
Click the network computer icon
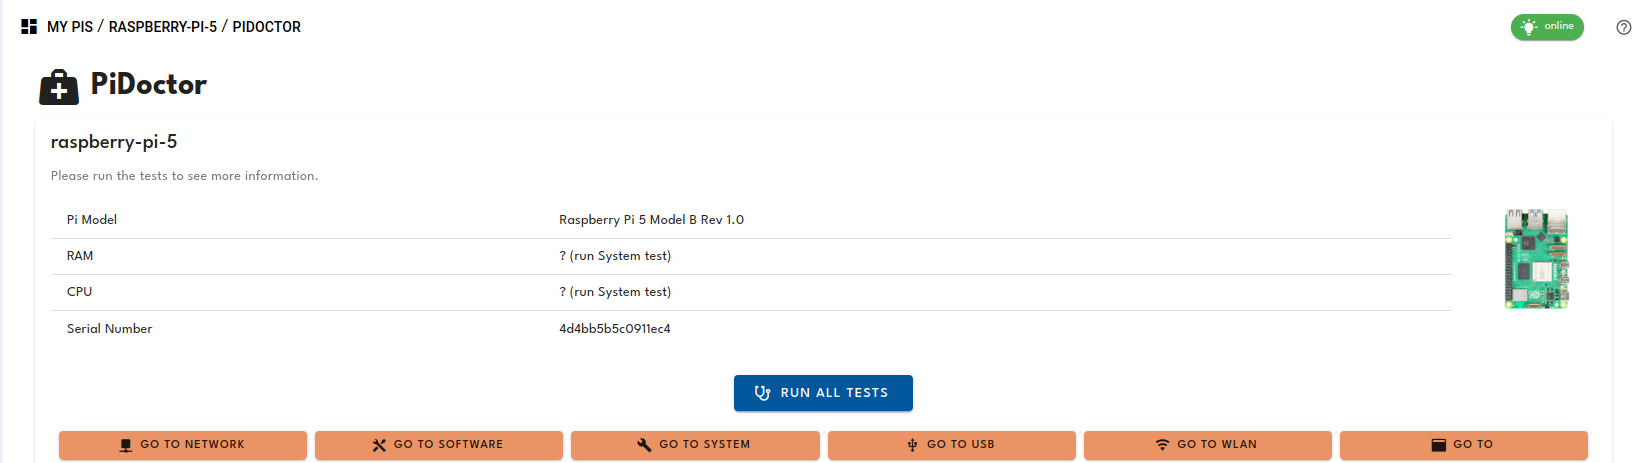coord(125,445)
